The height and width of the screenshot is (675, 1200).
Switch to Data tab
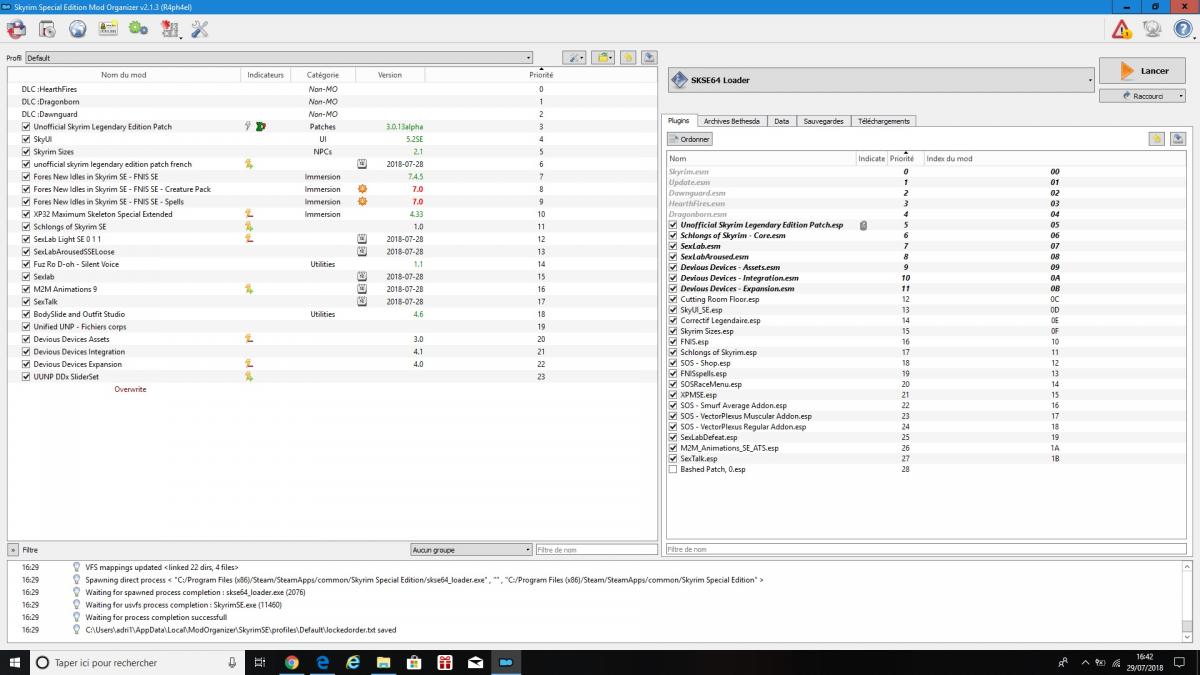[x=781, y=121]
